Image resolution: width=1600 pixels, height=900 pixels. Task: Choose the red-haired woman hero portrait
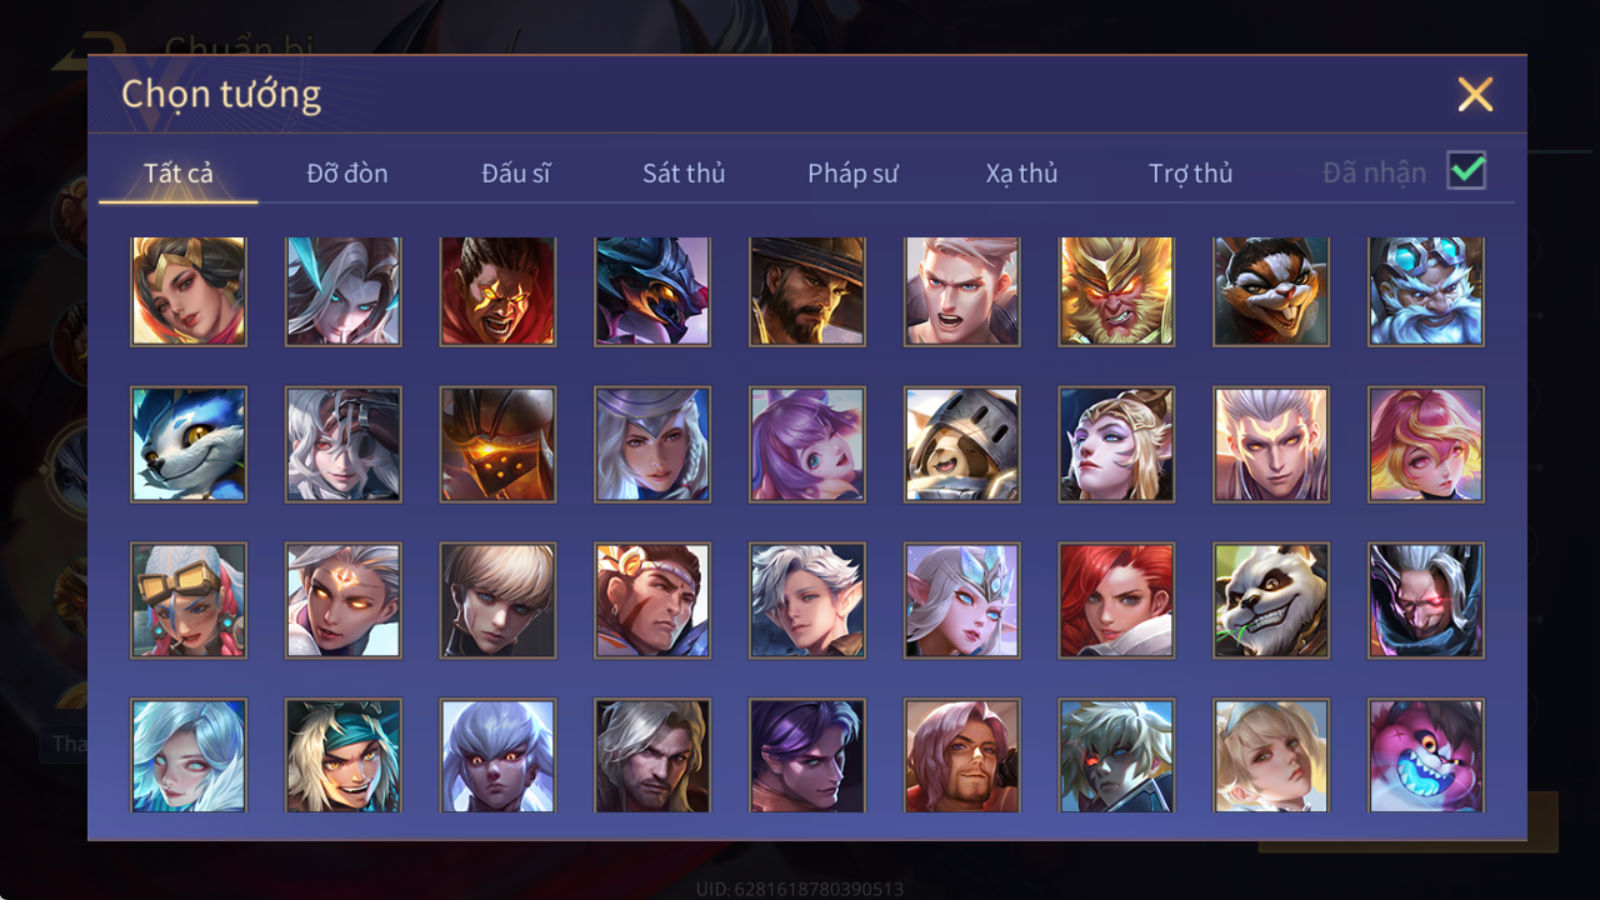[1116, 600]
